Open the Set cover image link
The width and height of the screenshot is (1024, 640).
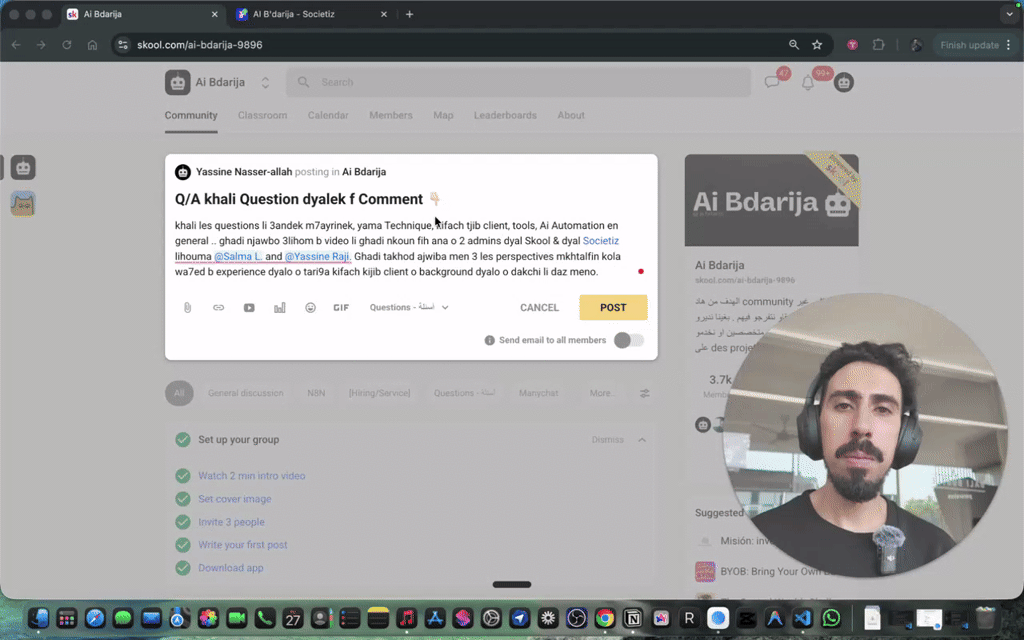click(x=234, y=499)
